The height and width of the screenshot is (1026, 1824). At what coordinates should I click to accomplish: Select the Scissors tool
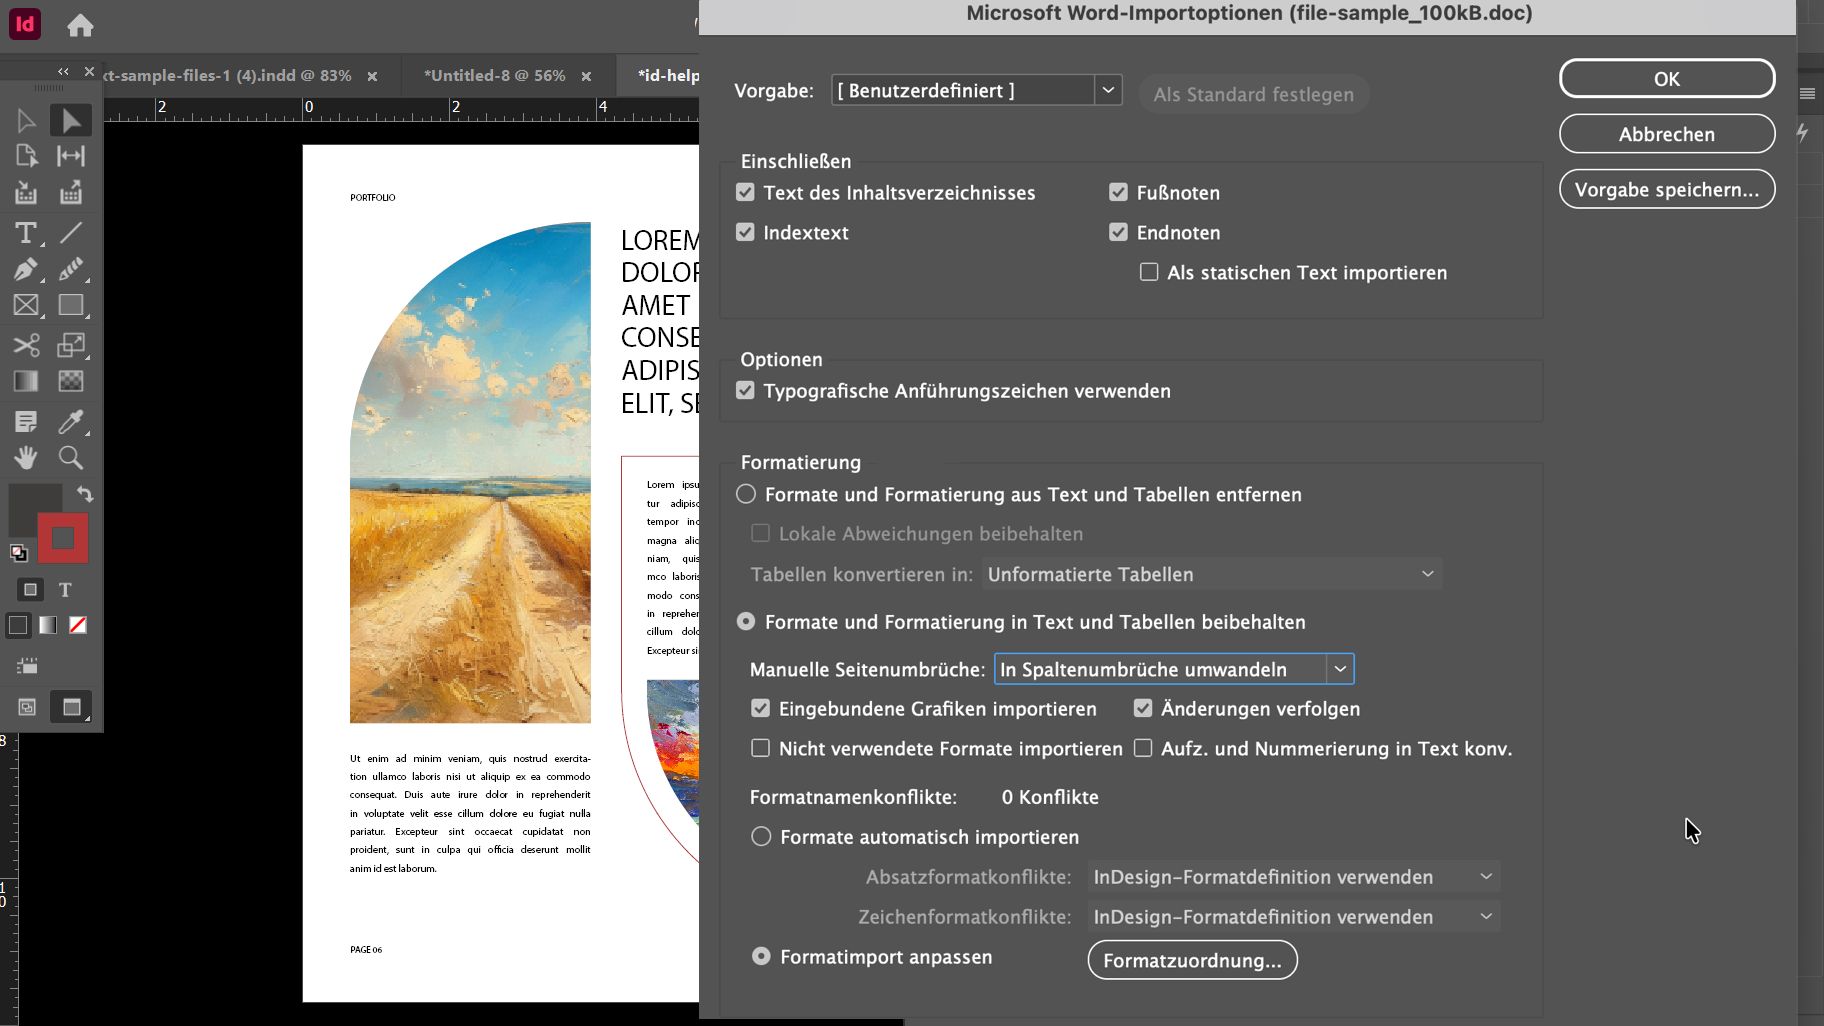pyautogui.click(x=26, y=345)
